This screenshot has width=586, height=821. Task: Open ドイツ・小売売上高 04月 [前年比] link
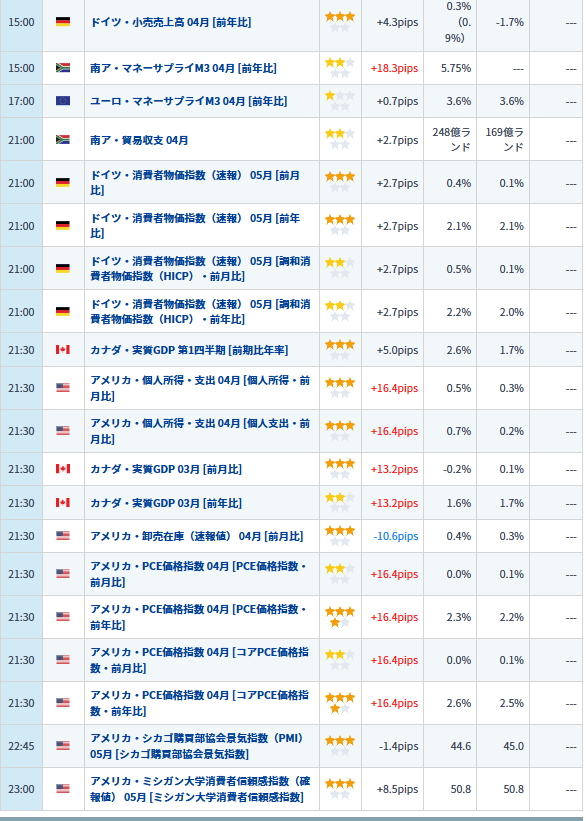(171, 23)
